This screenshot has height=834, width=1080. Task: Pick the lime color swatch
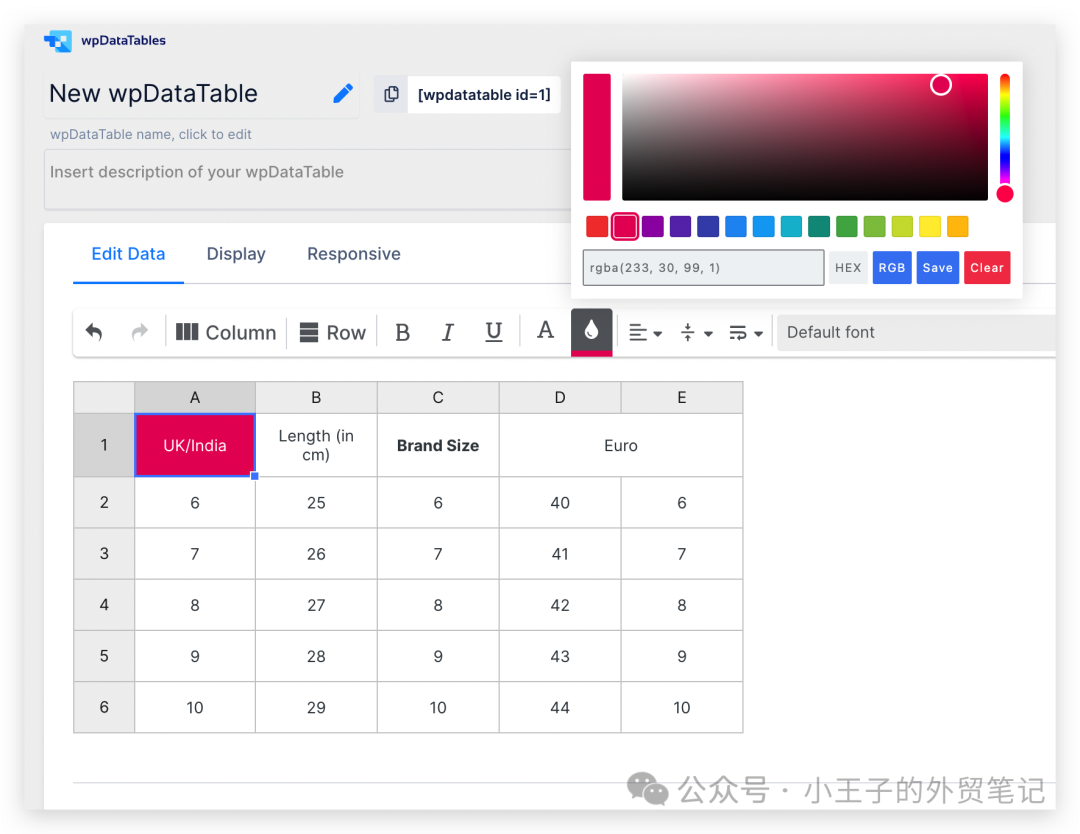click(x=902, y=227)
